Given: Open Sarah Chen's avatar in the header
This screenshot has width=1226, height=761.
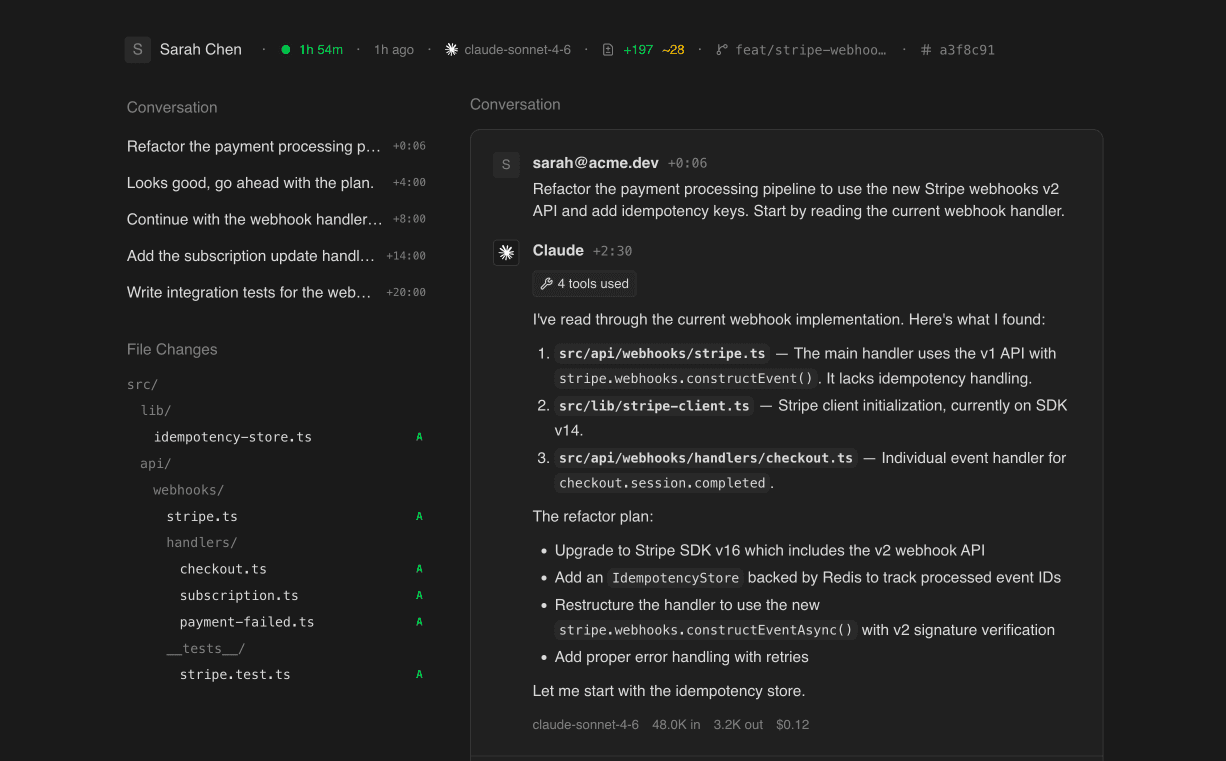Looking at the screenshot, I should click(x=137, y=48).
